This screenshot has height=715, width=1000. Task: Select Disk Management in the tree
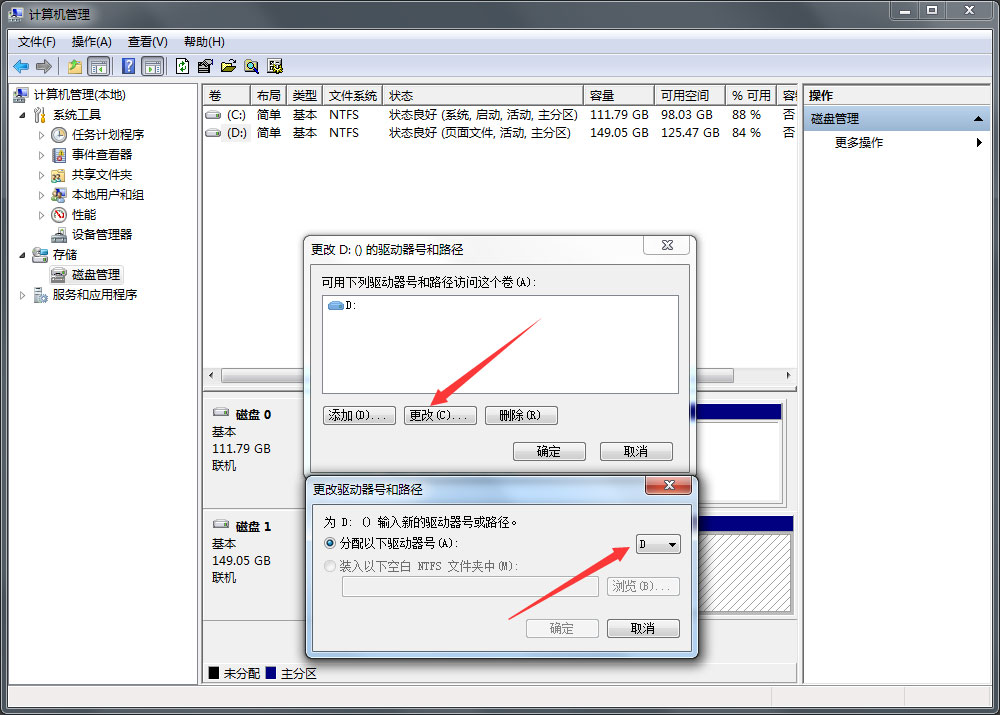[x=96, y=274]
